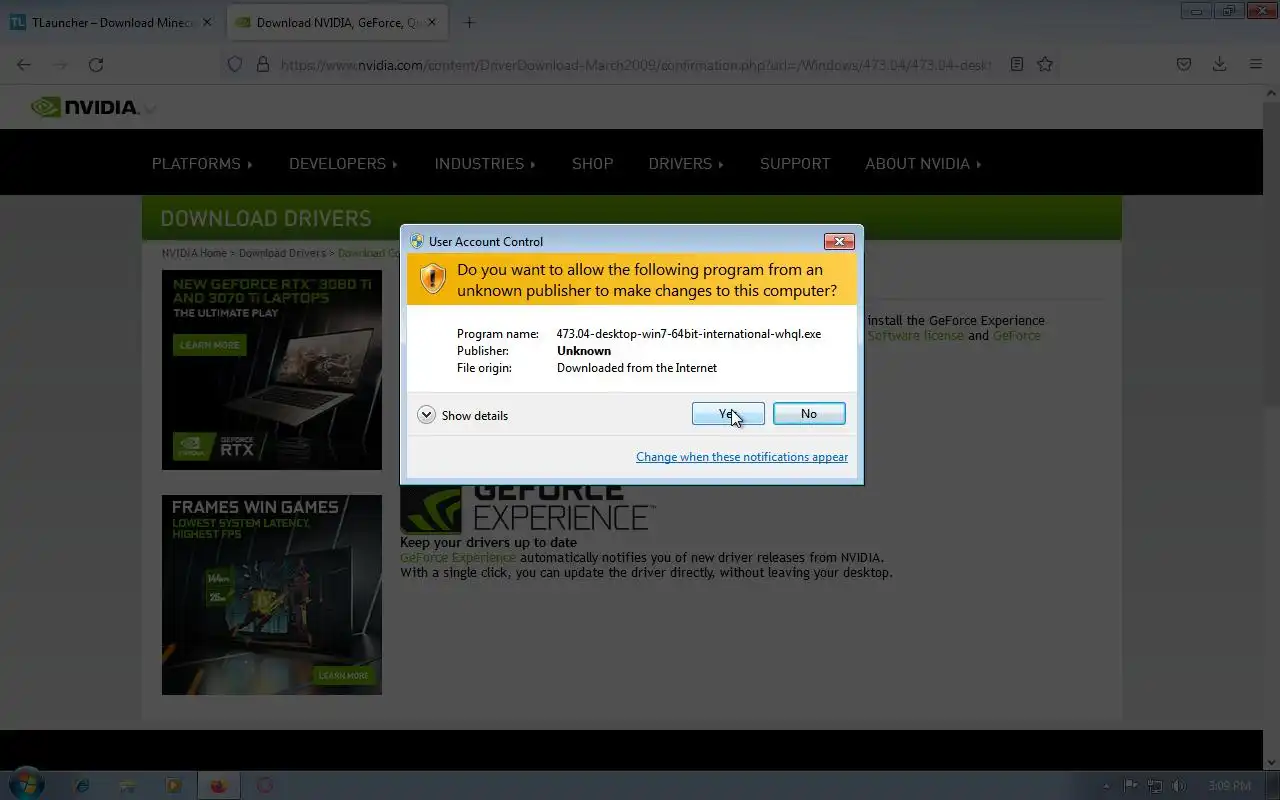Click No in the User Account Control dialog
The image size is (1280, 800).
(809, 414)
